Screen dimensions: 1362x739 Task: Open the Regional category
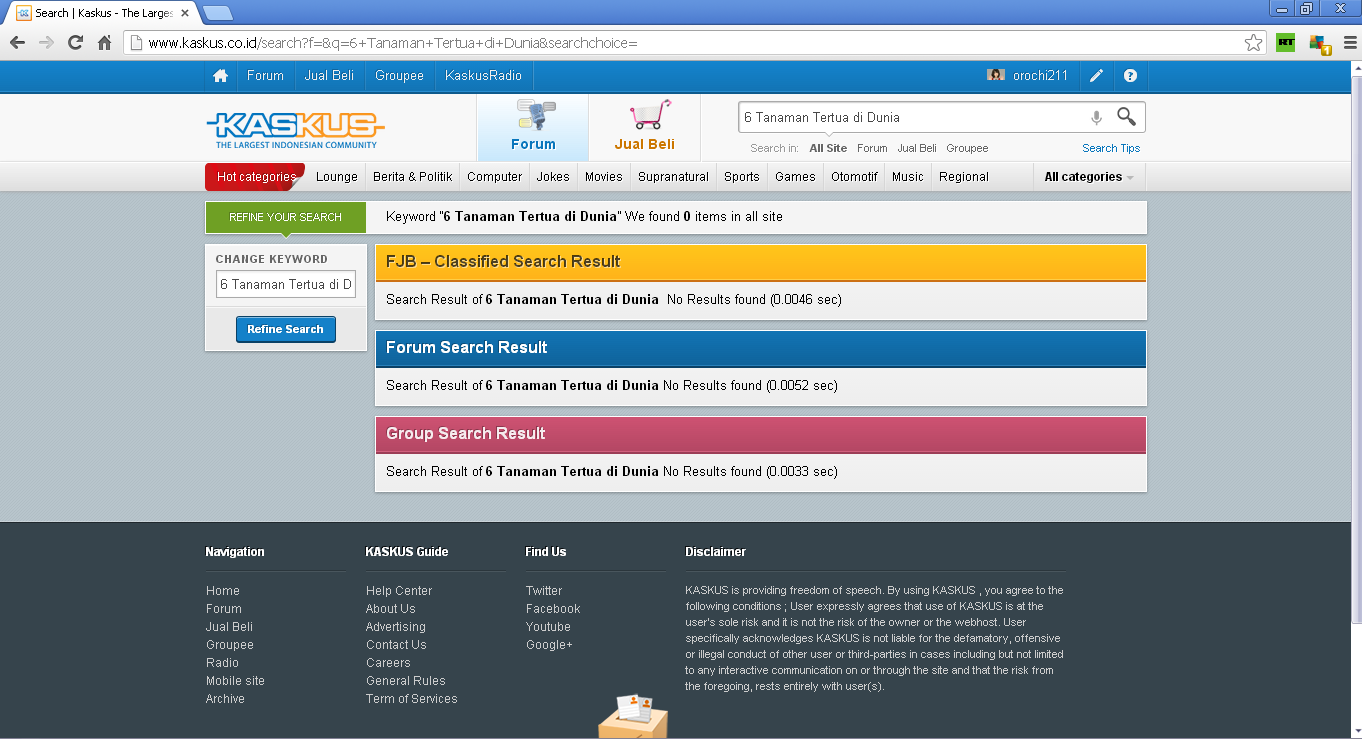click(x=964, y=177)
